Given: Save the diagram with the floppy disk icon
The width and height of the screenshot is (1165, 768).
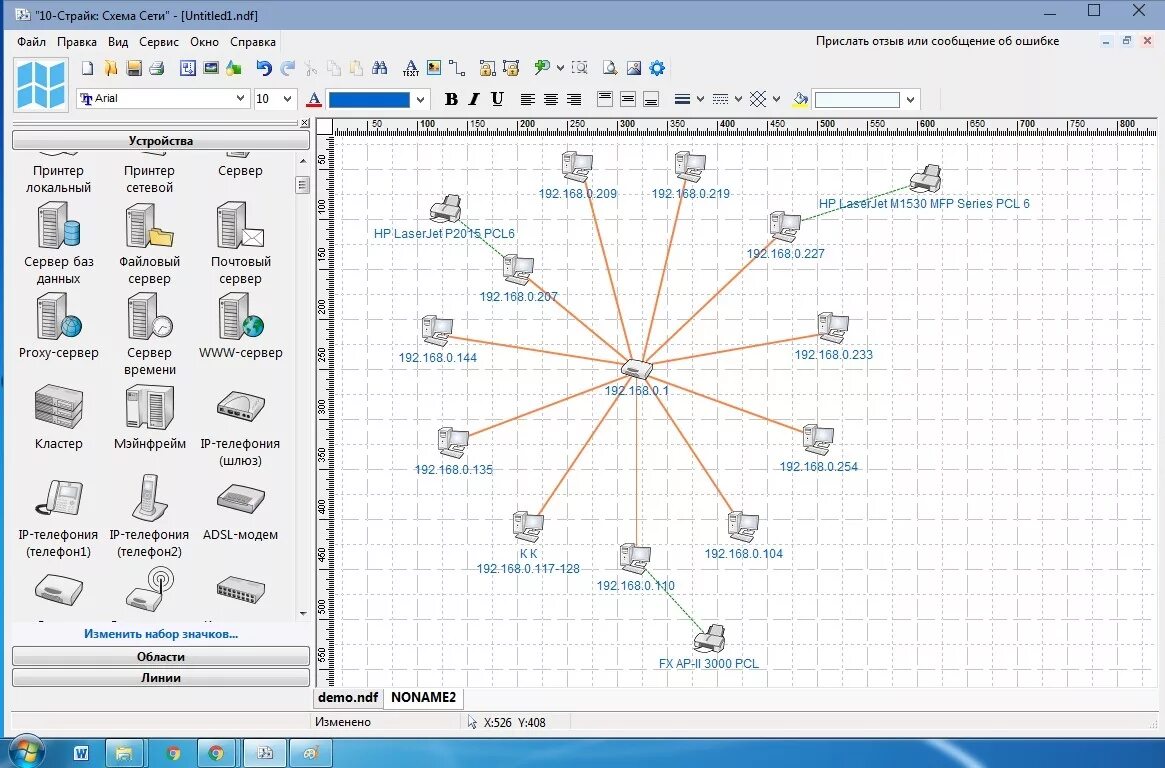Looking at the screenshot, I should 134,68.
